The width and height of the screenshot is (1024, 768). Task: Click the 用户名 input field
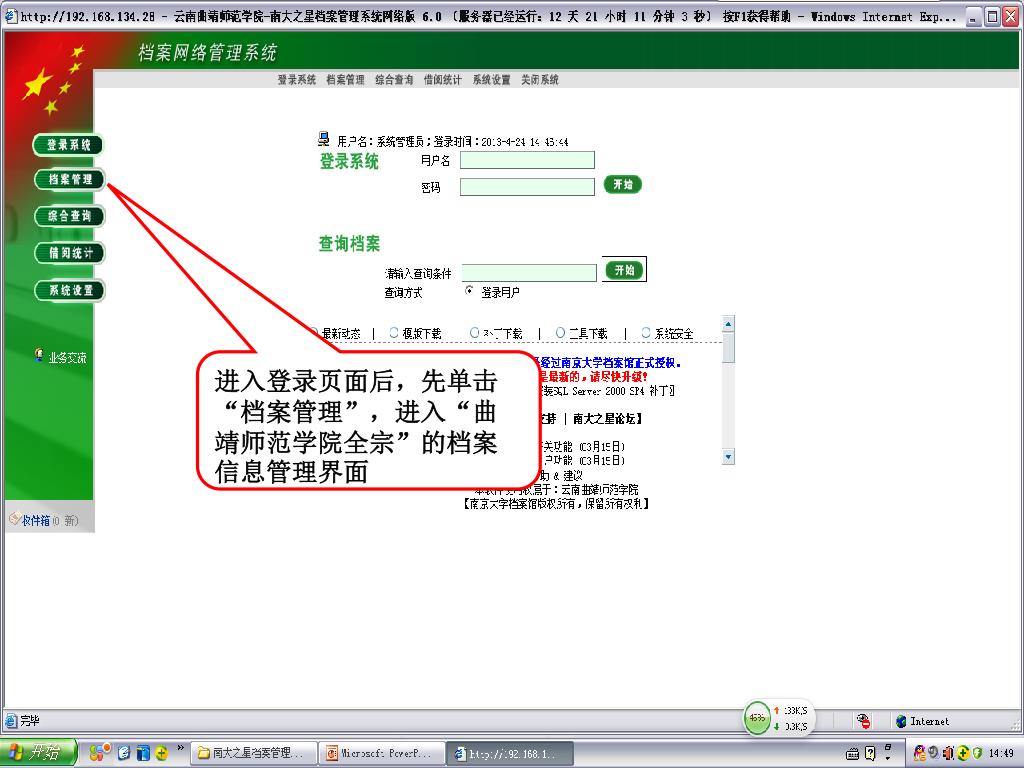click(528, 160)
